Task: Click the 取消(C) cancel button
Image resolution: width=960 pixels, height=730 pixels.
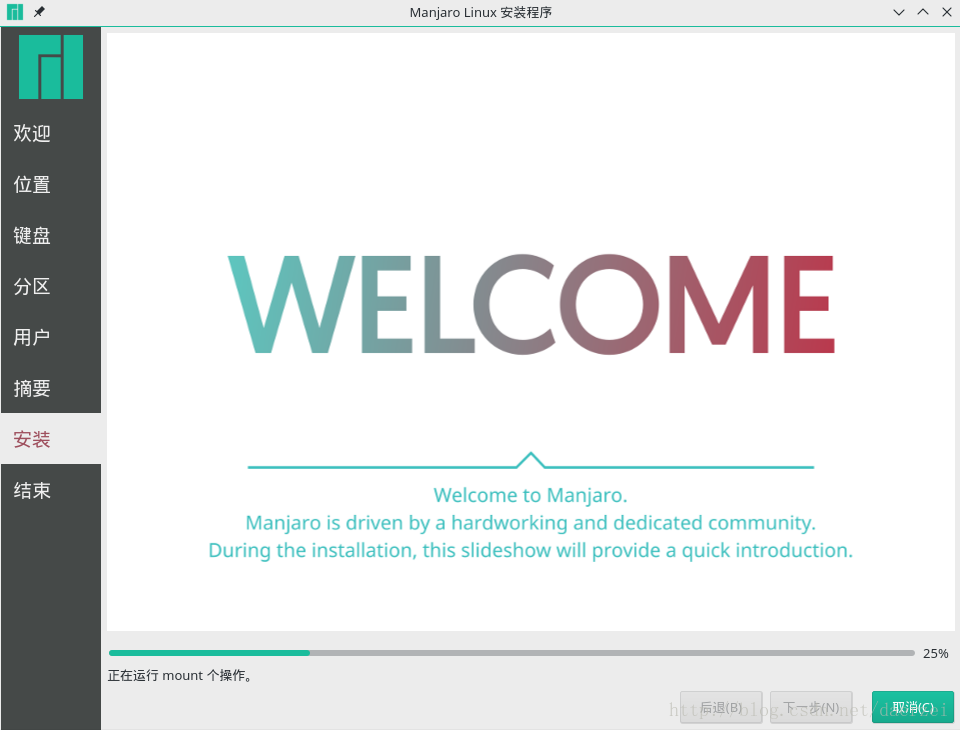Action: coord(913,707)
